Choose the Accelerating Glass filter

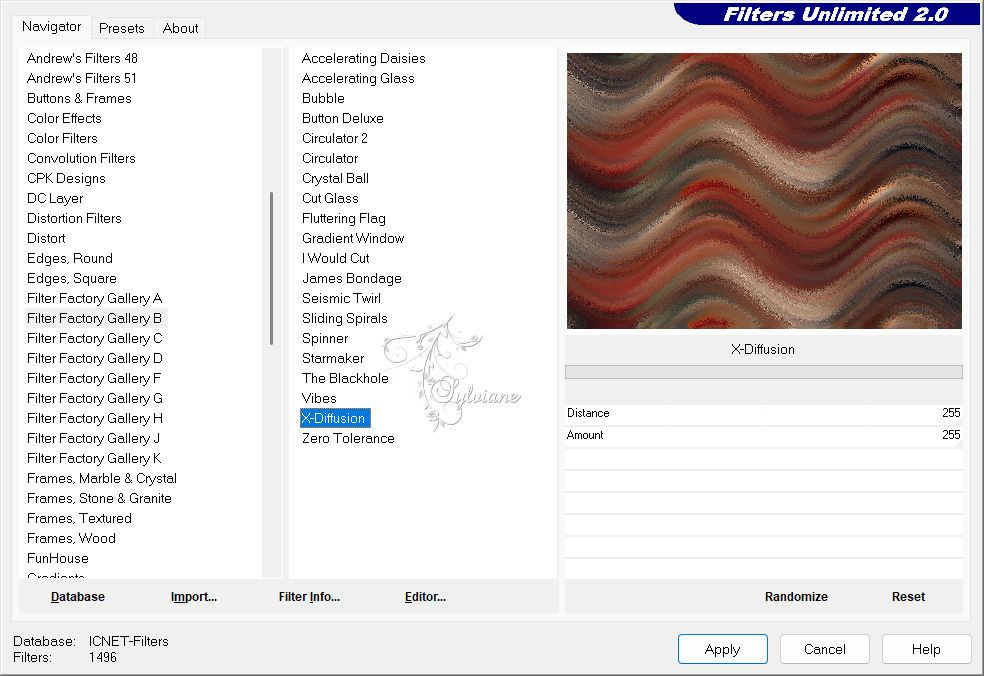[358, 78]
